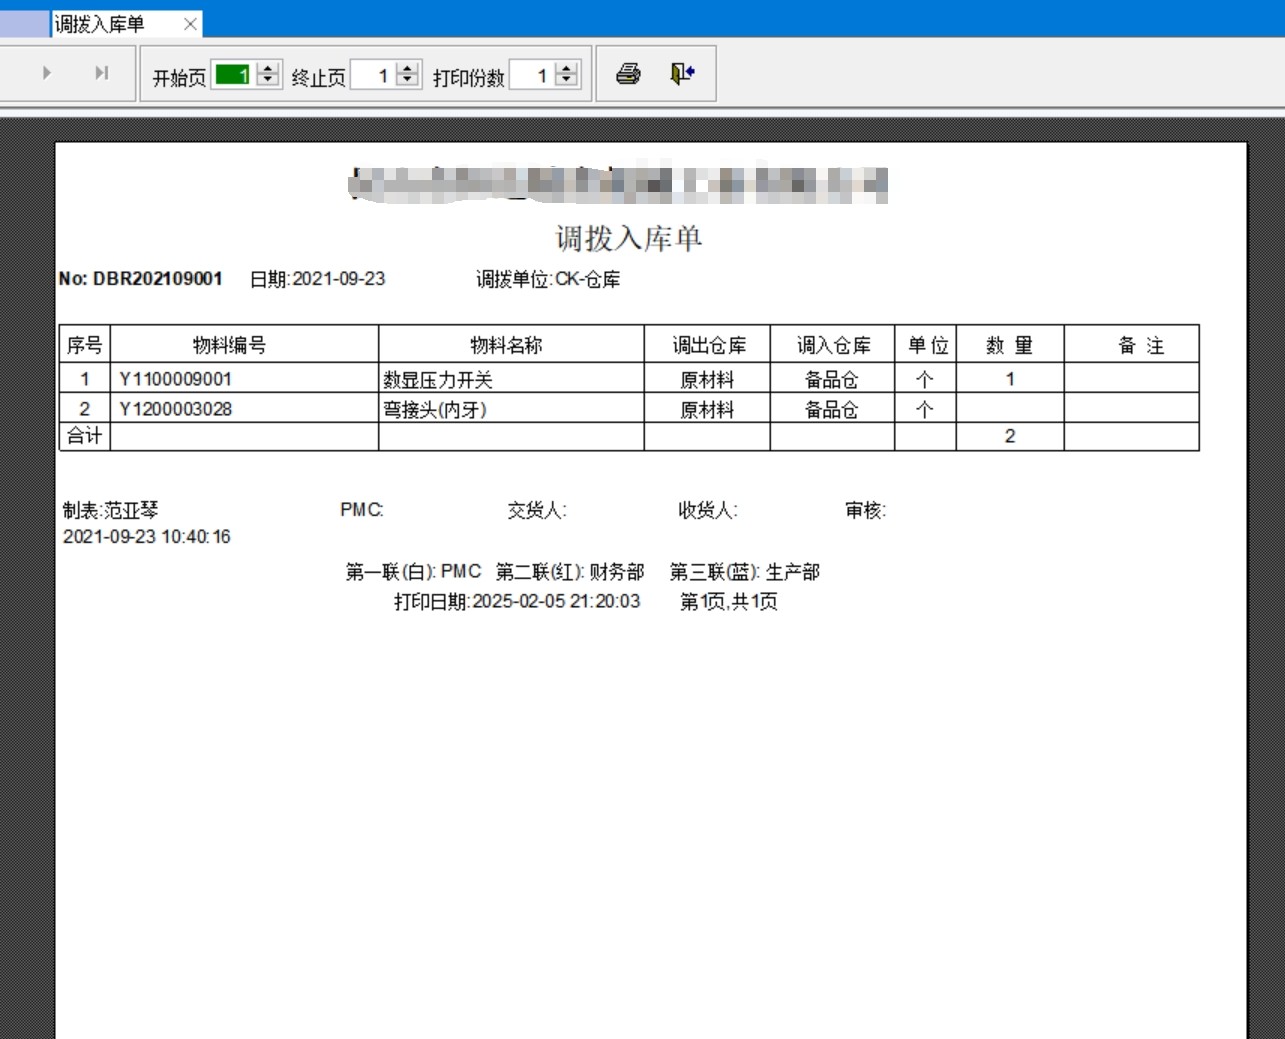Screen dimensions: 1285x1039
Task: Increase 终止页 value with up arrow
Action: tap(407, 69)
